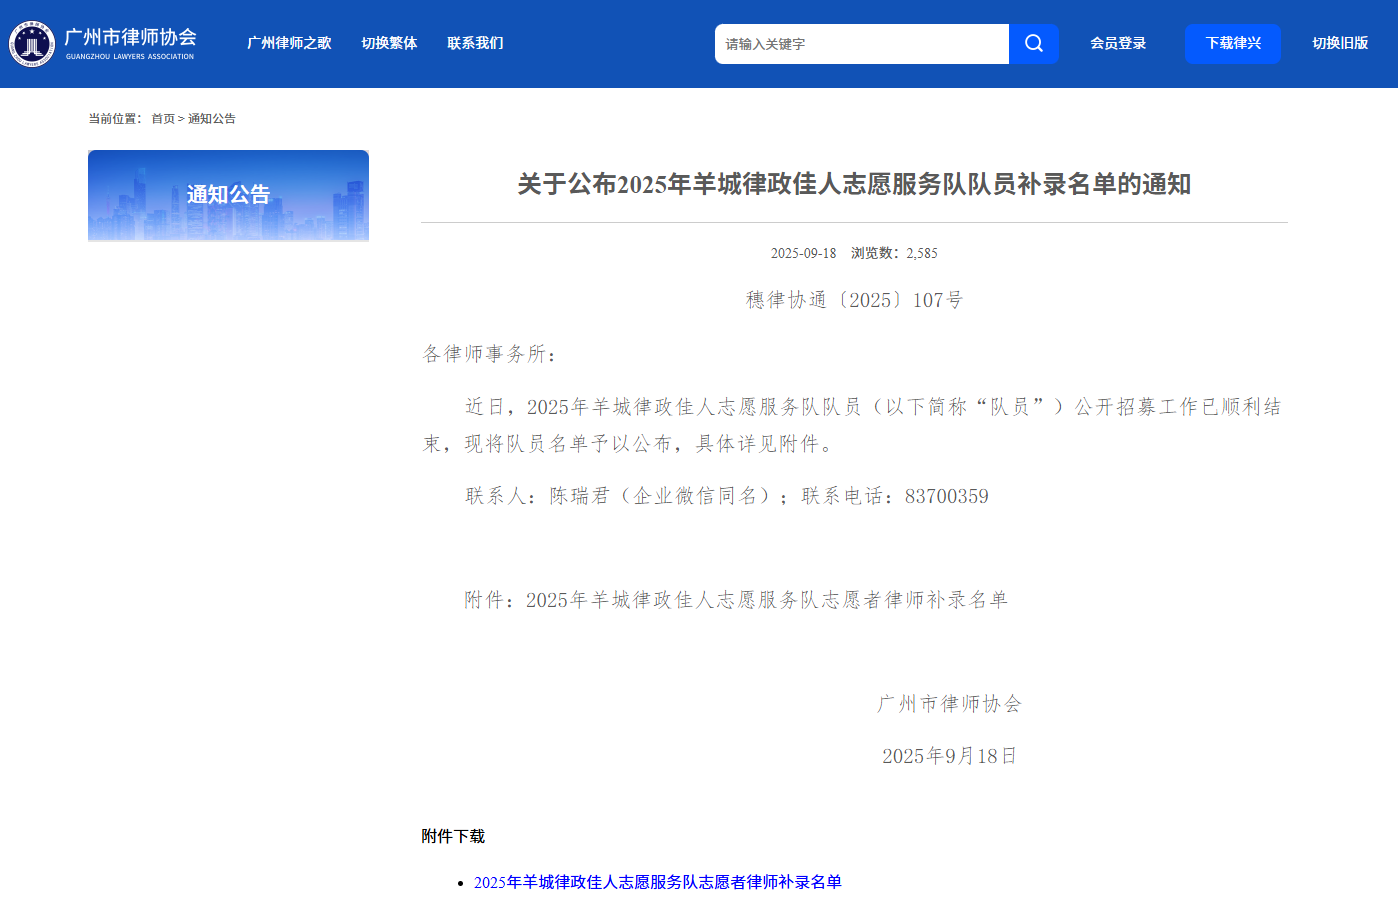Go to 首页 in the breadcrumb
The height and width of the screenshot is (914, 1398).
tap(163, 119)
